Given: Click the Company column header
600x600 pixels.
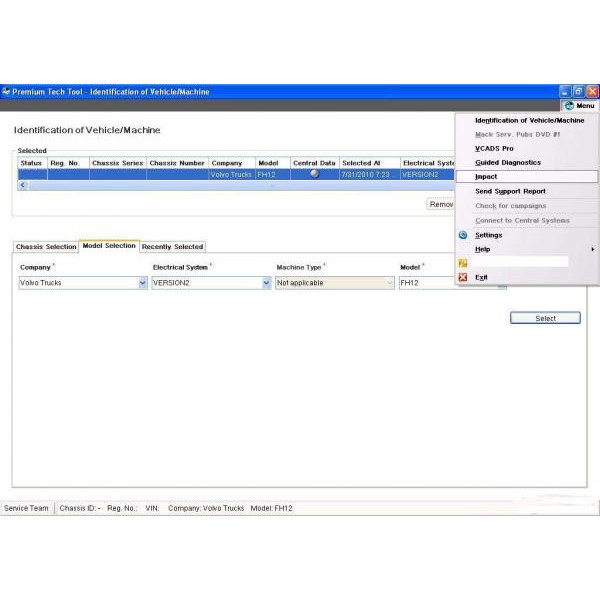Looking at the screenshot, I should pos(232,163).
